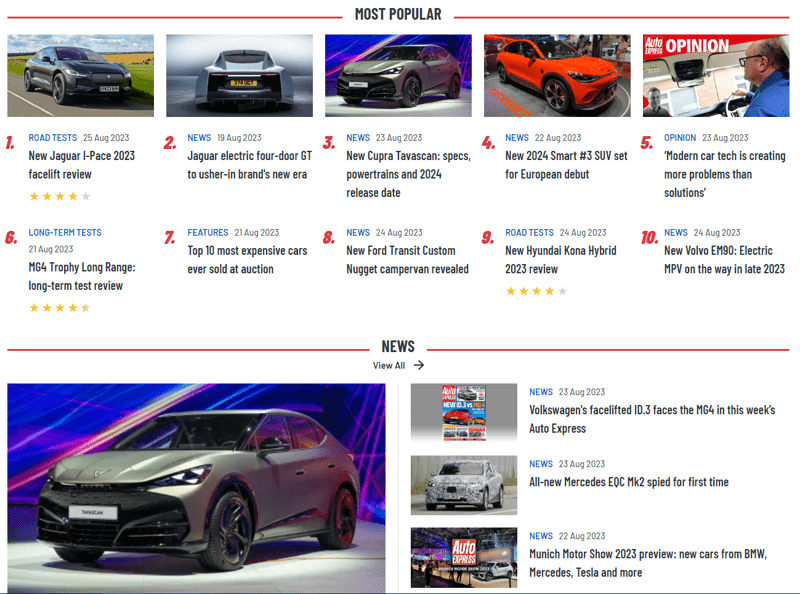The image size is (800, 594).
Task: Open the large Cupra Tavascan news image
Action: [196, 488]
